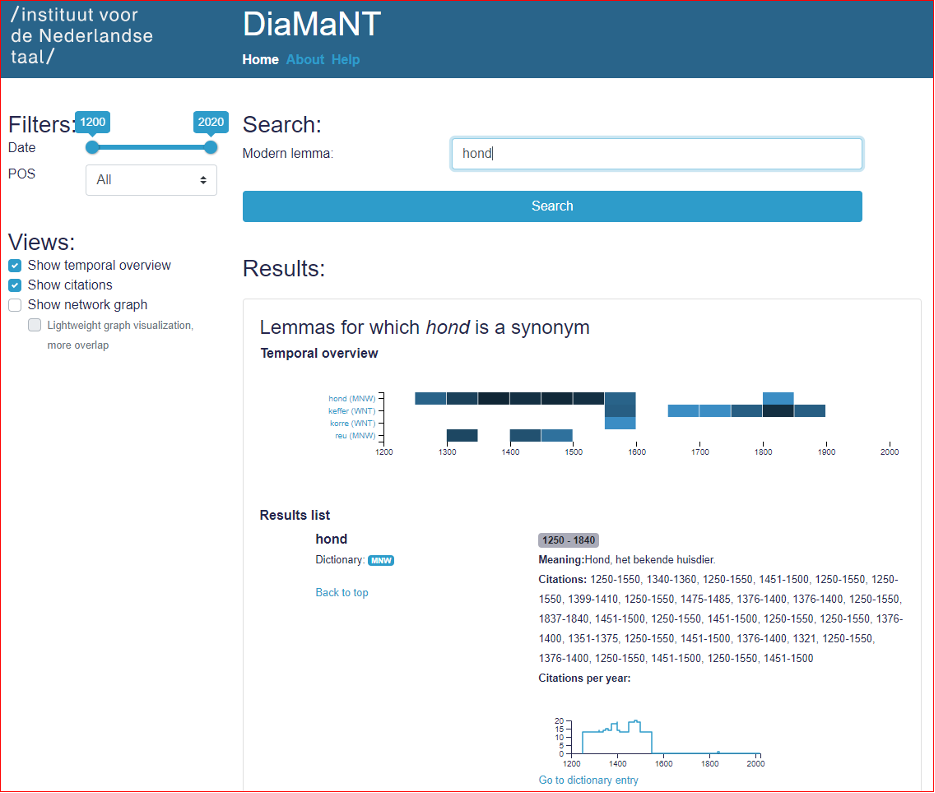Uncheck Show citations checkbox
The width and height of the screenshot is (935, 793).
tap(15, 285)
